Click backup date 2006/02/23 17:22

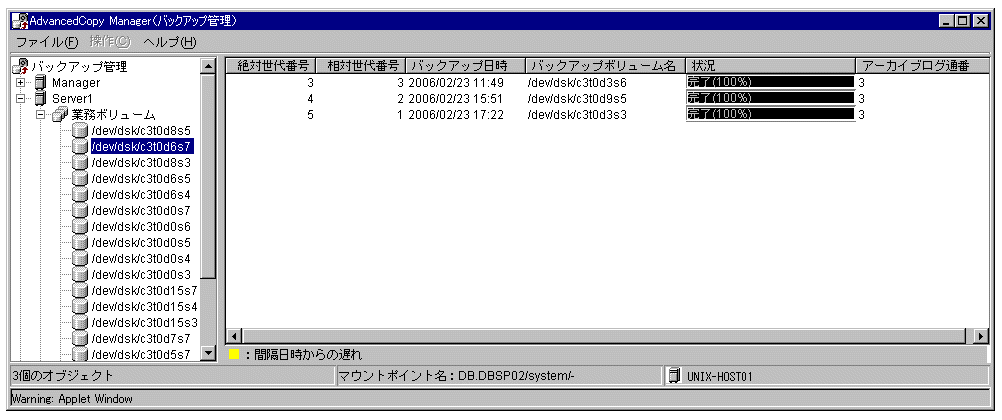[x=456, y=114]
